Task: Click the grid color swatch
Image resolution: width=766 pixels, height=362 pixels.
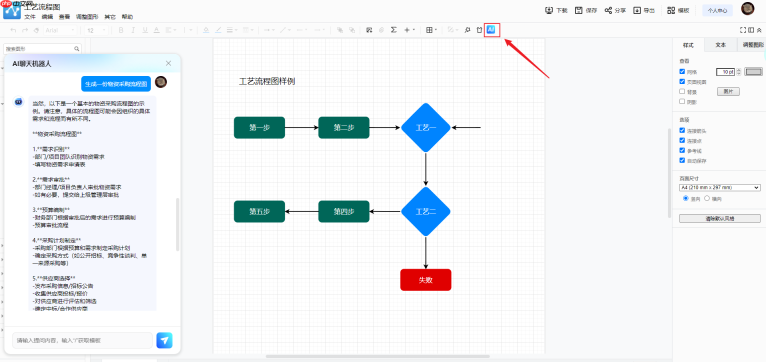Action: (x=753, y=72)
